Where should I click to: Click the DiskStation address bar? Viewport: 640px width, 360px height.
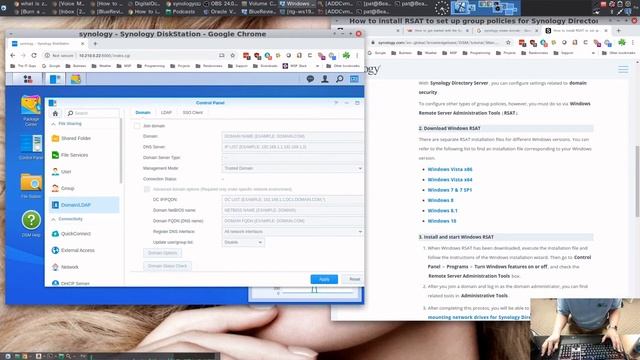click(x=139, y=56)
